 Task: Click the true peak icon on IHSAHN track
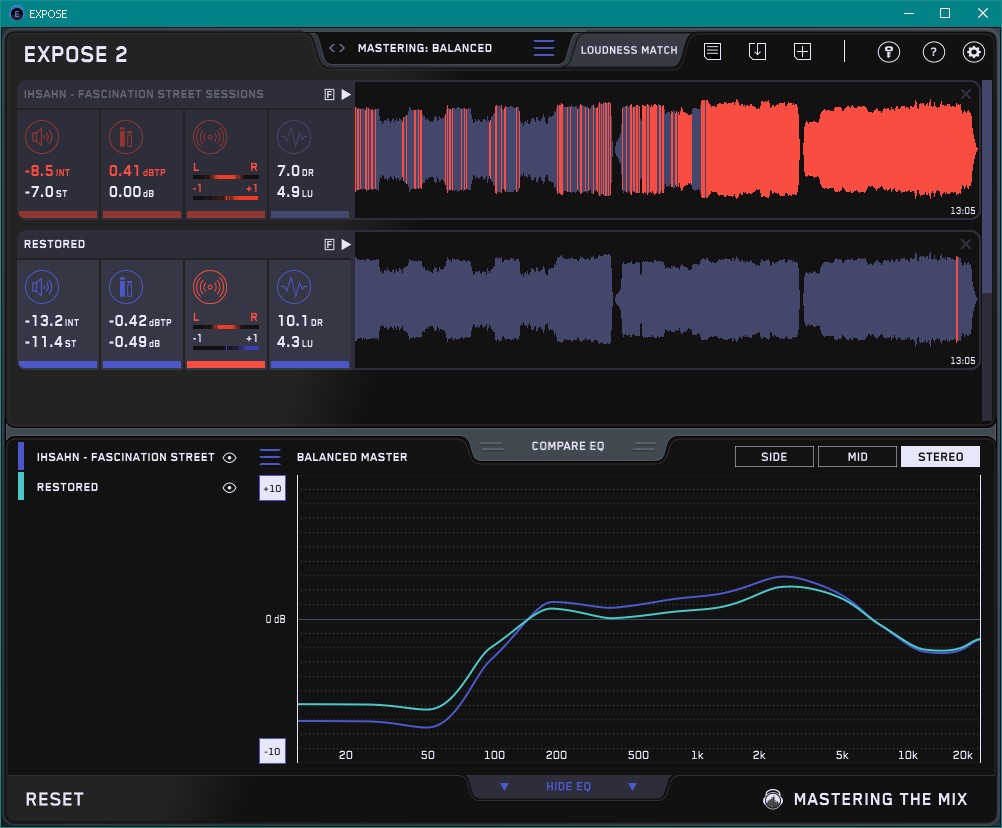(125, 138)
